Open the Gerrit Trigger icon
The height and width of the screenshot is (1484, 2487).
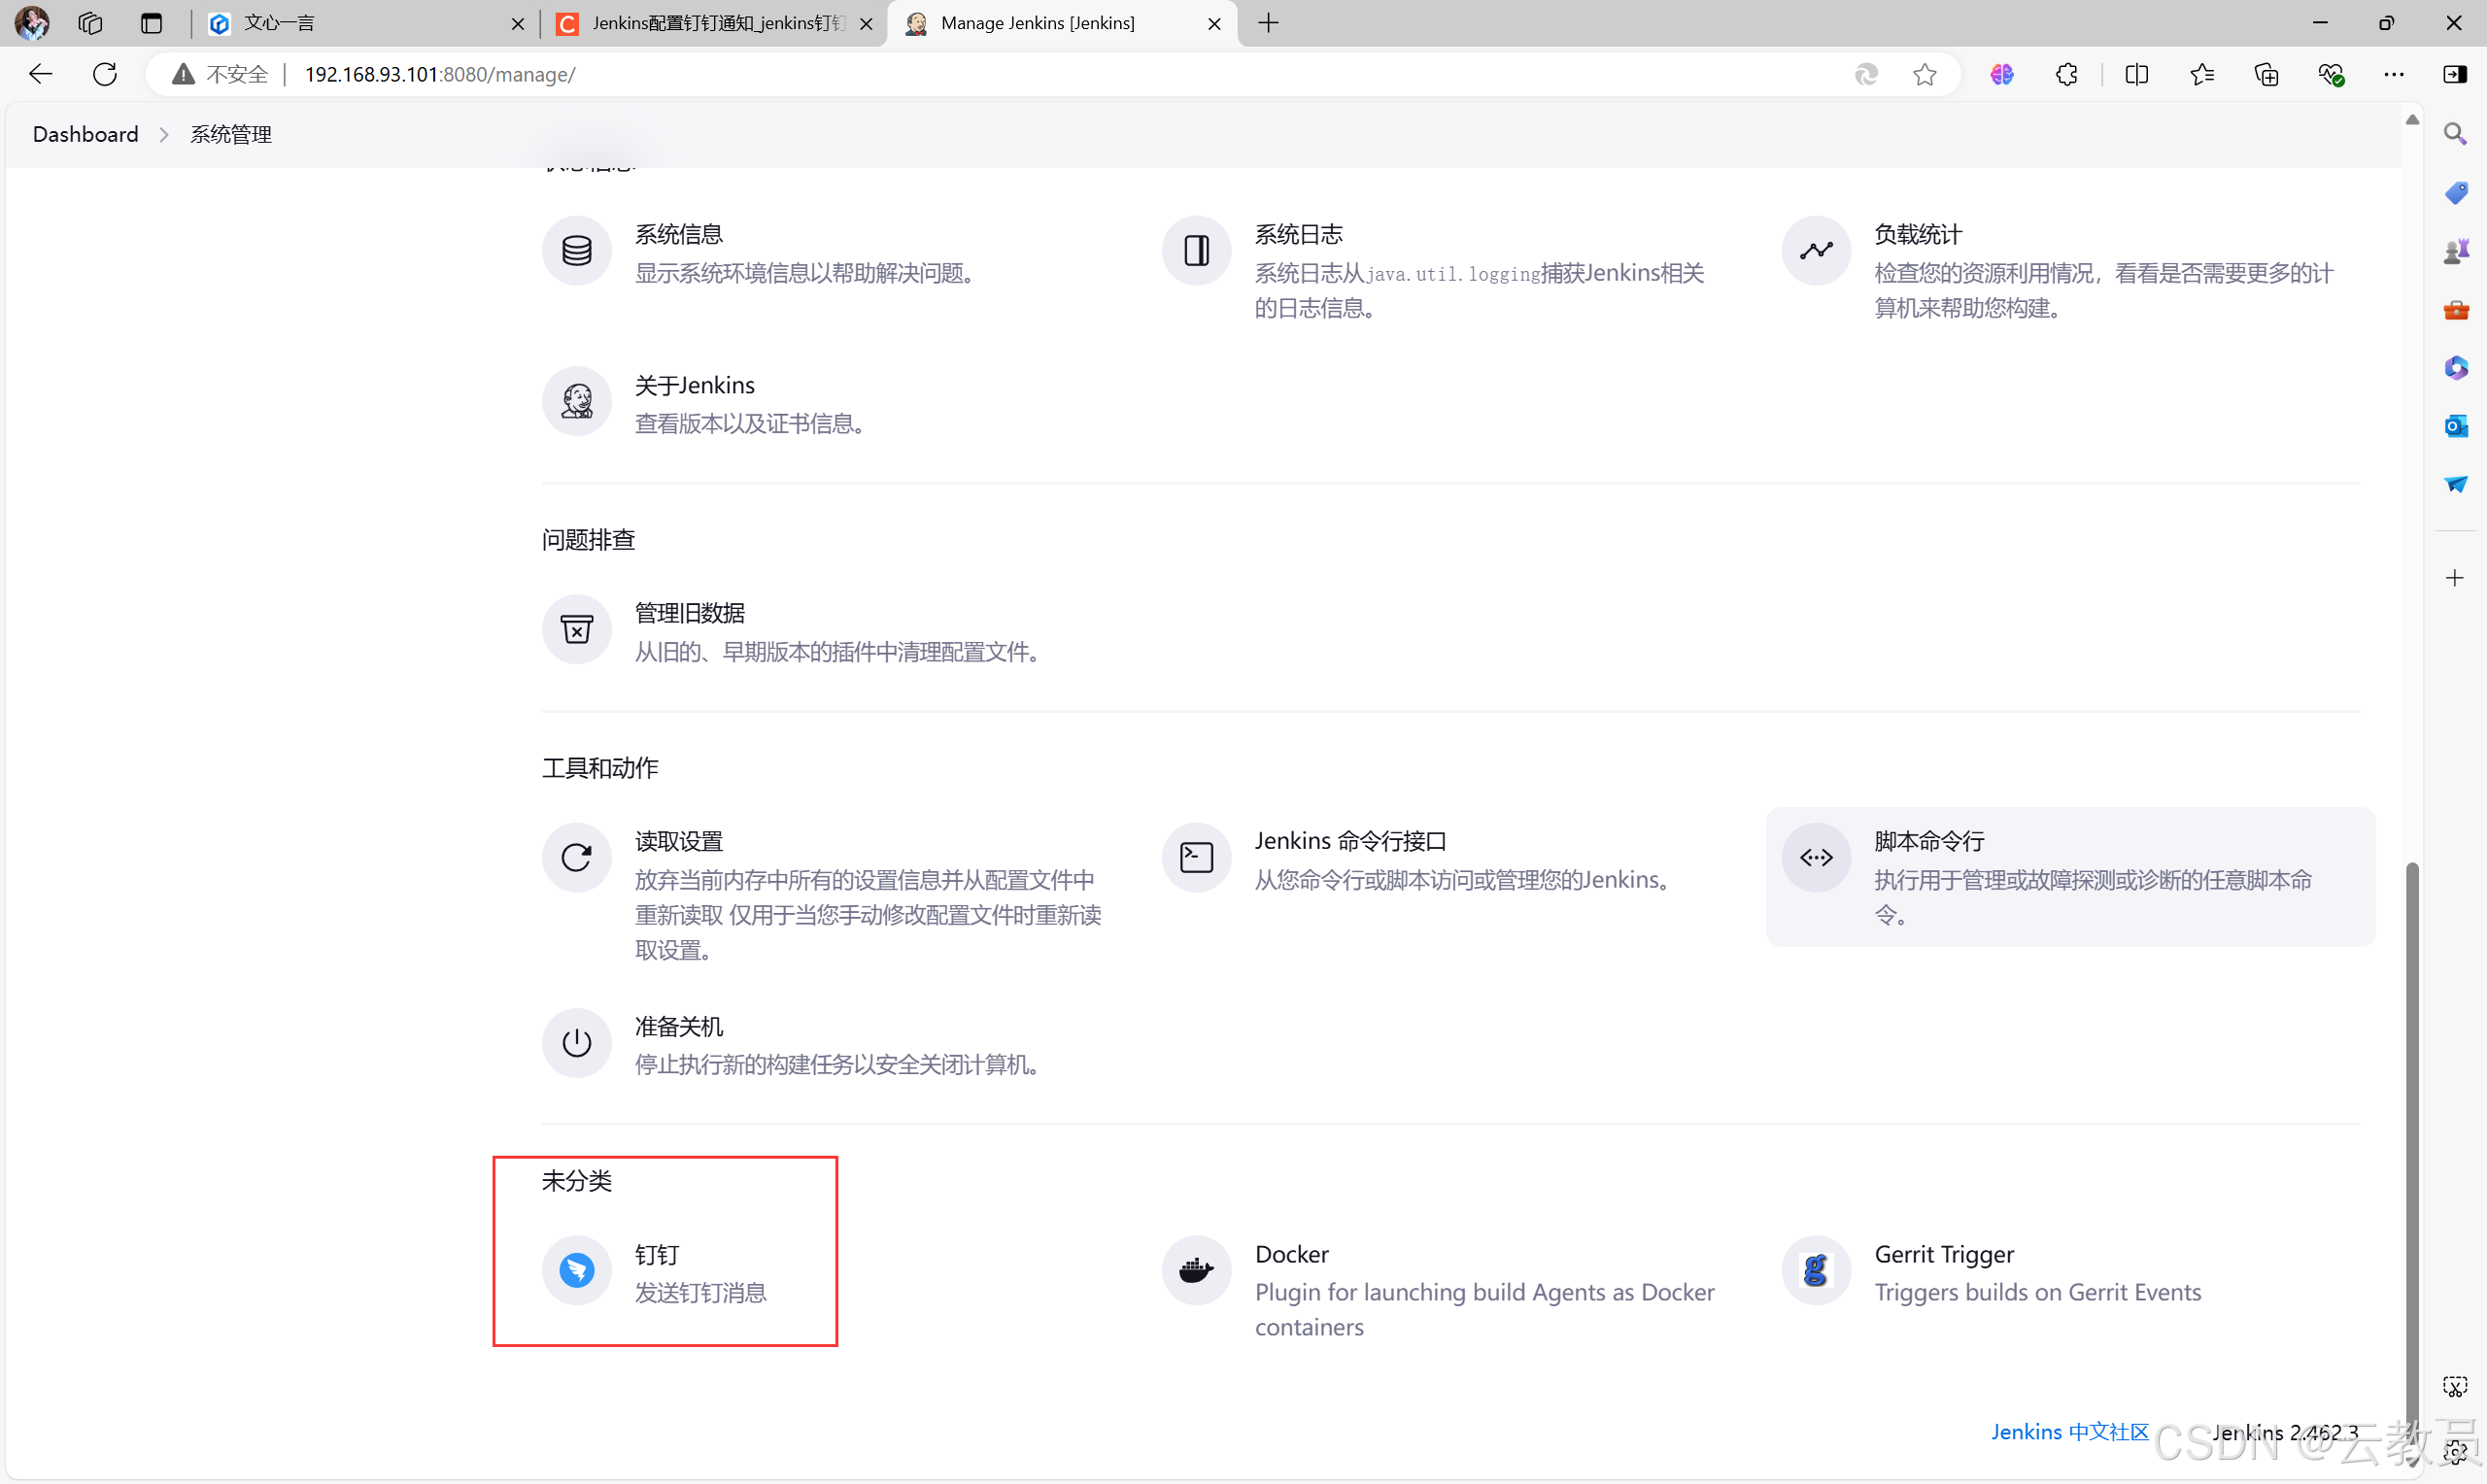click(x=1816, y=1270)
